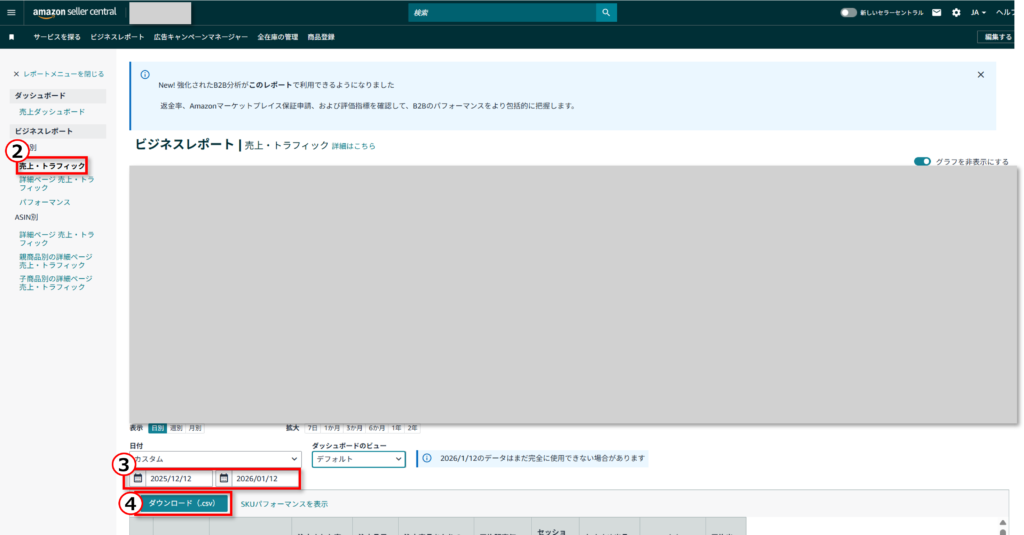Open the settings gear icon
This screenshot has height=535, width=1024.
coord(956,12)
